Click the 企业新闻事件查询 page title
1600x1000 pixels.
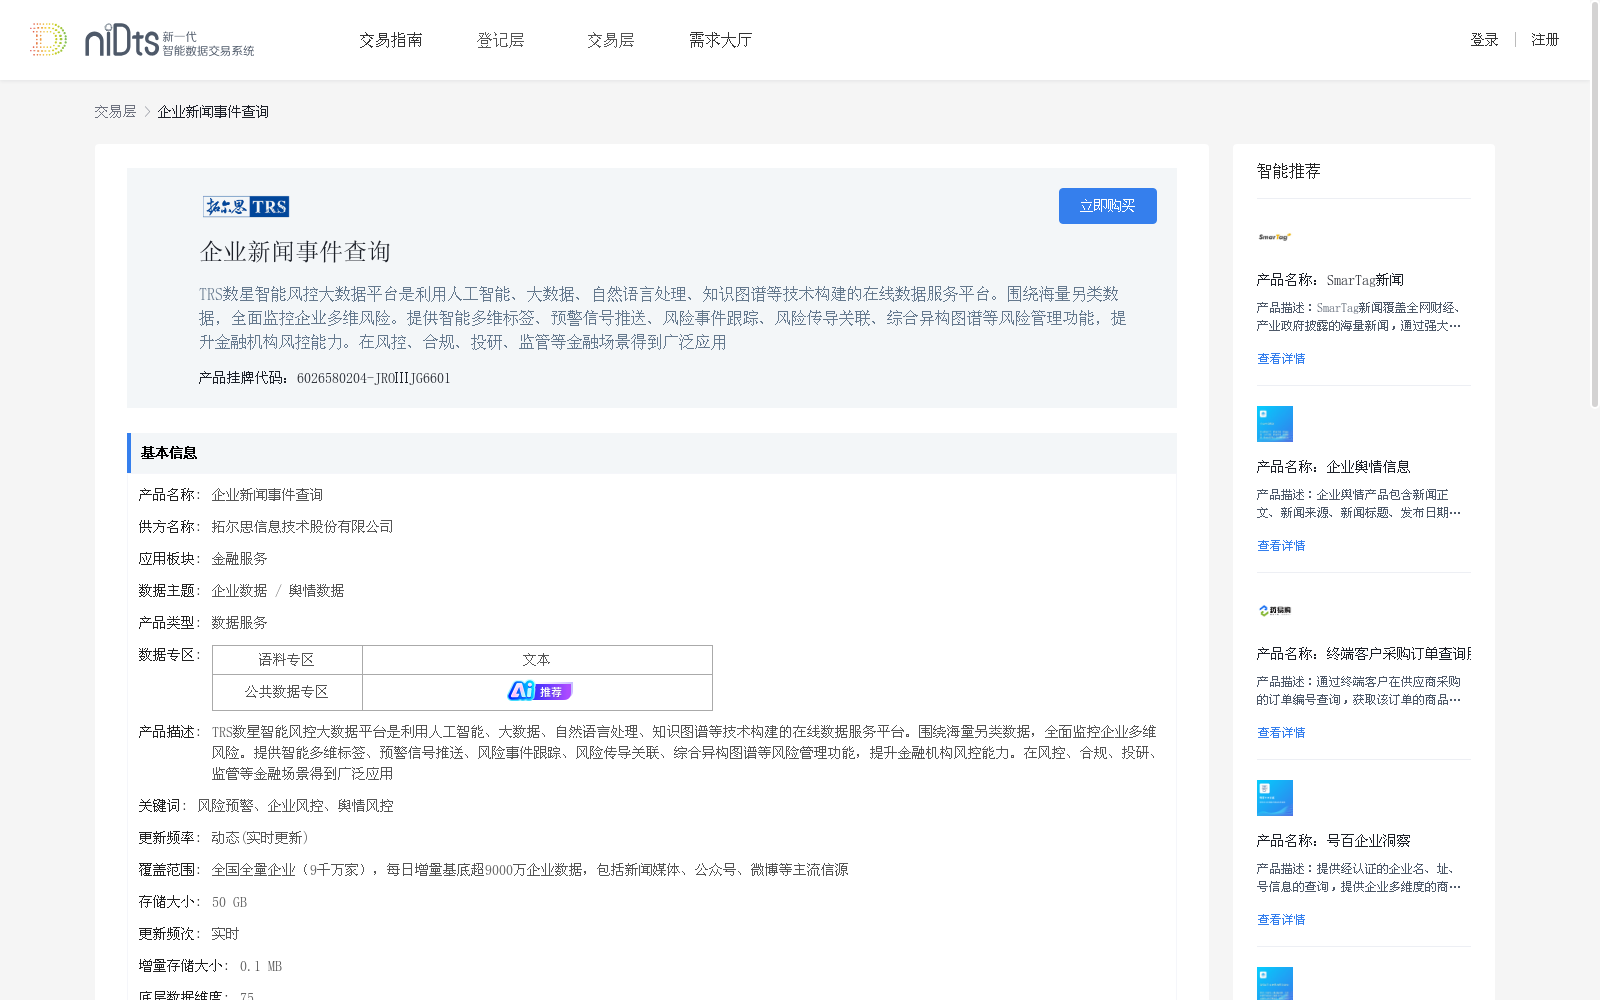pyautogui.click(x=295, y=252)
